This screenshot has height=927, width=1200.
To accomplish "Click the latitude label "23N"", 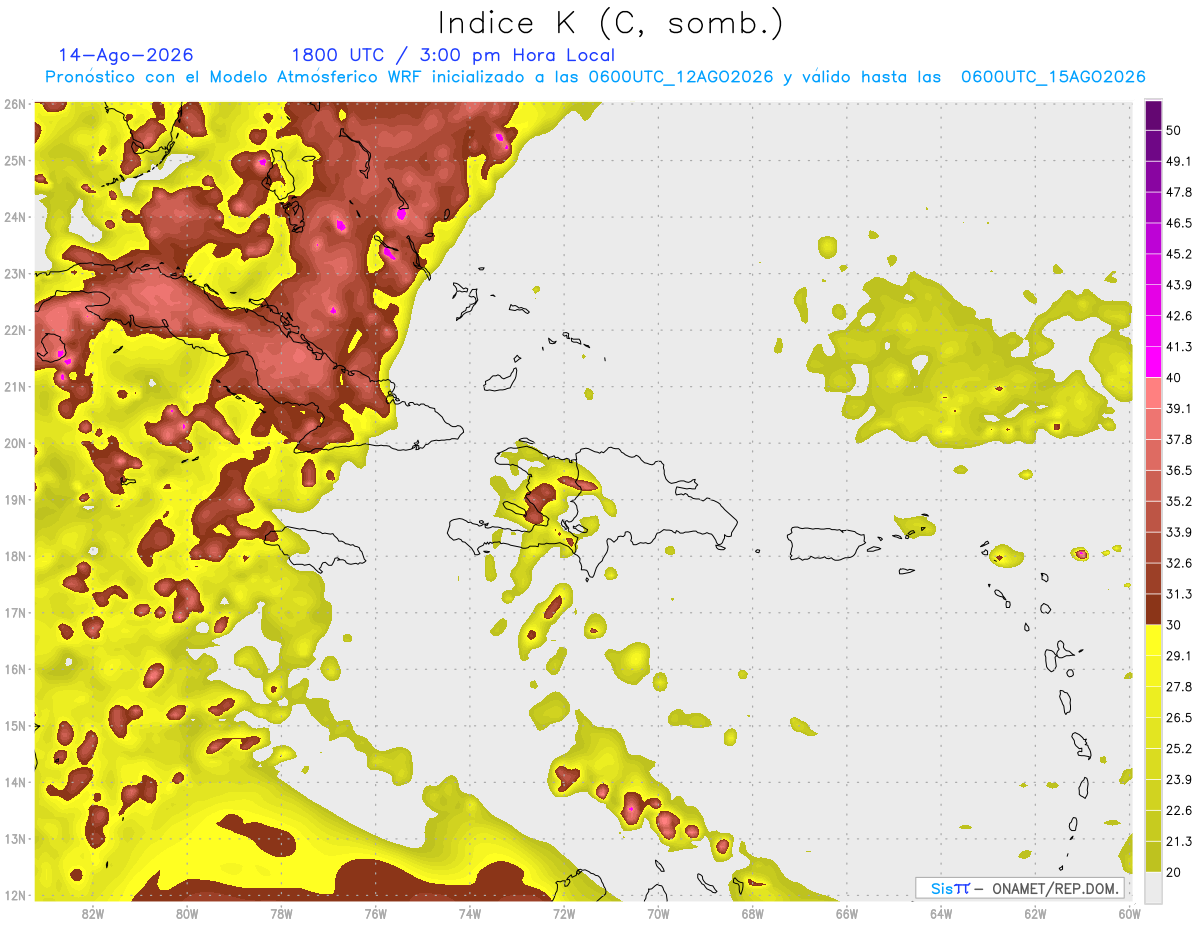I will click(x=15, y=273).
